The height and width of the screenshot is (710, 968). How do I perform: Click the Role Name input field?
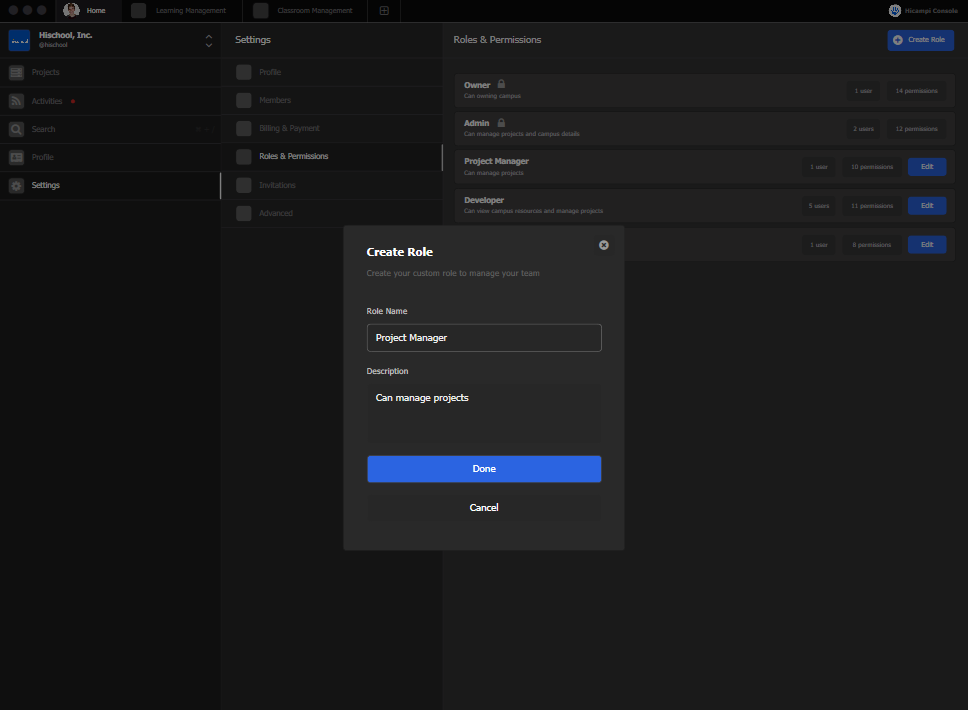(484, 338)
